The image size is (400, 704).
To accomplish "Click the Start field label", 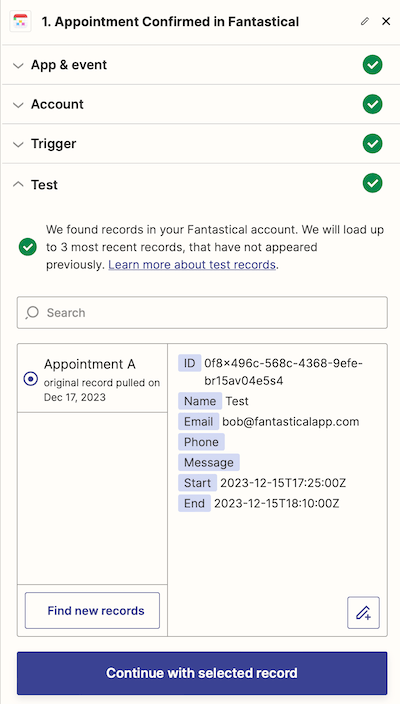I will click(198, 483).
